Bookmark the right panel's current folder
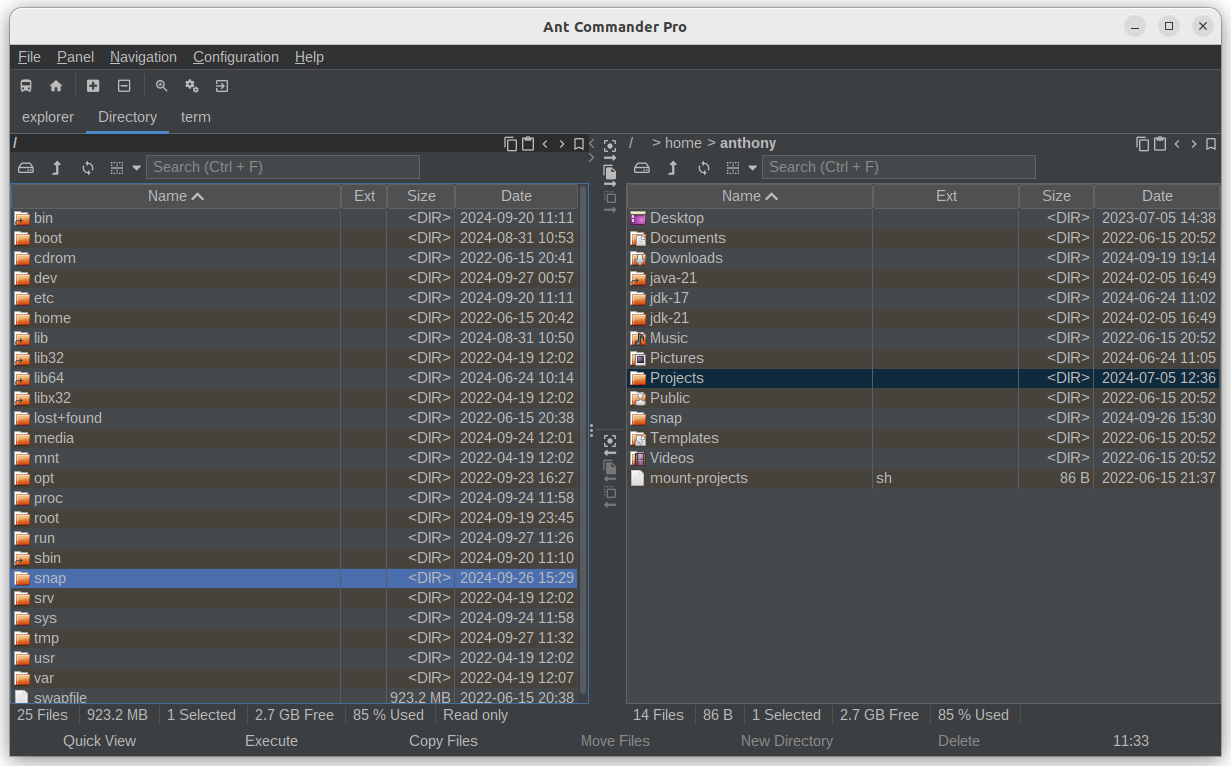This screenshot has height=766, width=1231. tap(1211, 144)
